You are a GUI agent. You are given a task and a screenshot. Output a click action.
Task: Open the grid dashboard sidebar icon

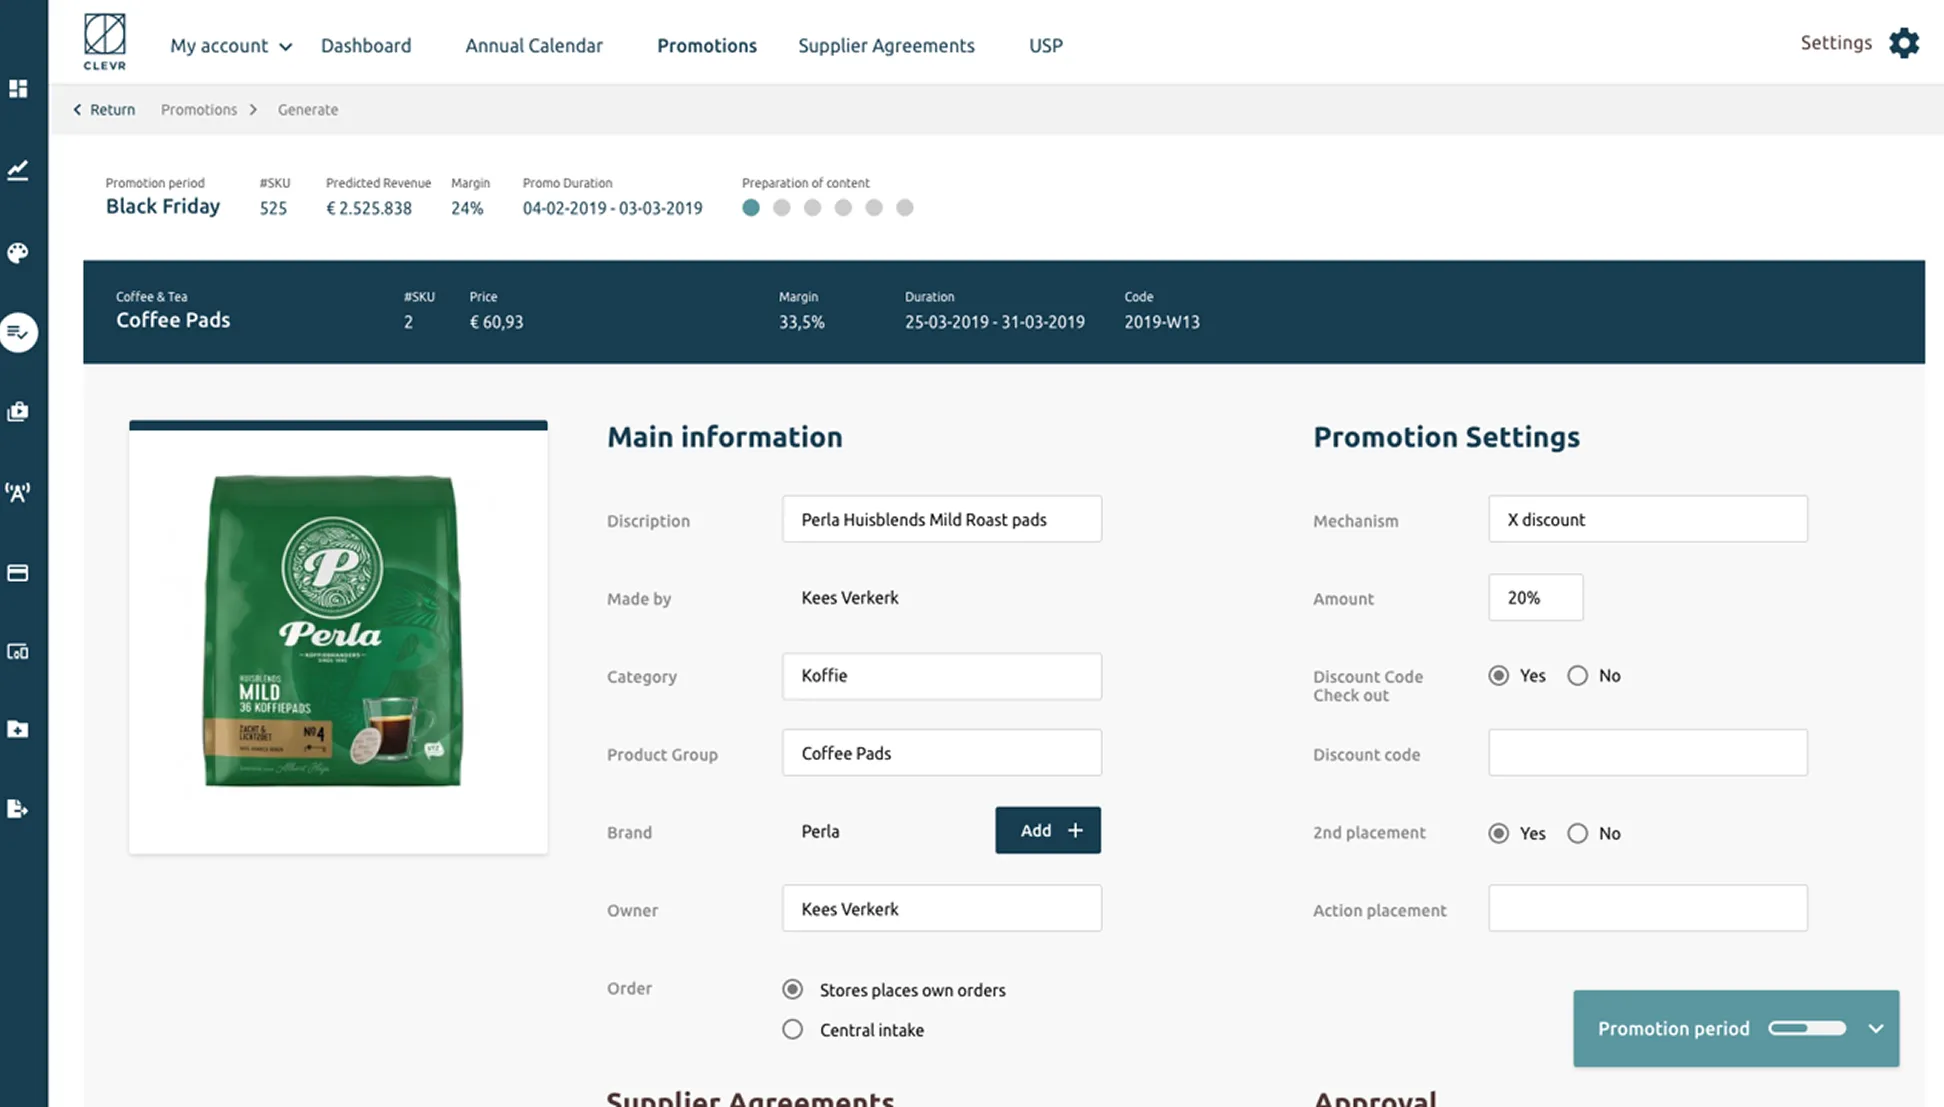click(x=18, y=89)
